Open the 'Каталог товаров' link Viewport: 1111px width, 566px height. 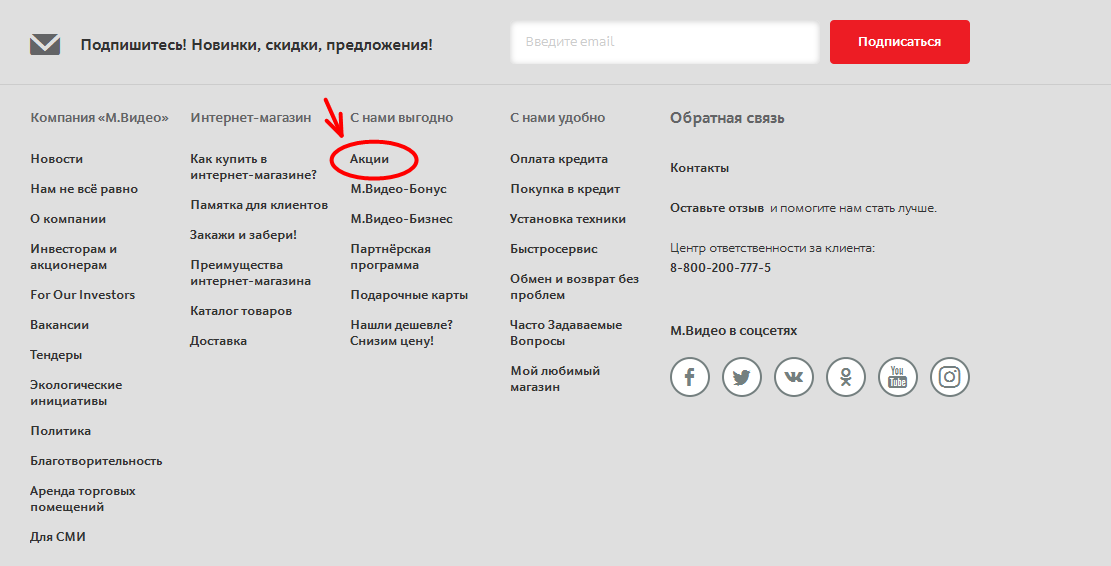[241, 310]
